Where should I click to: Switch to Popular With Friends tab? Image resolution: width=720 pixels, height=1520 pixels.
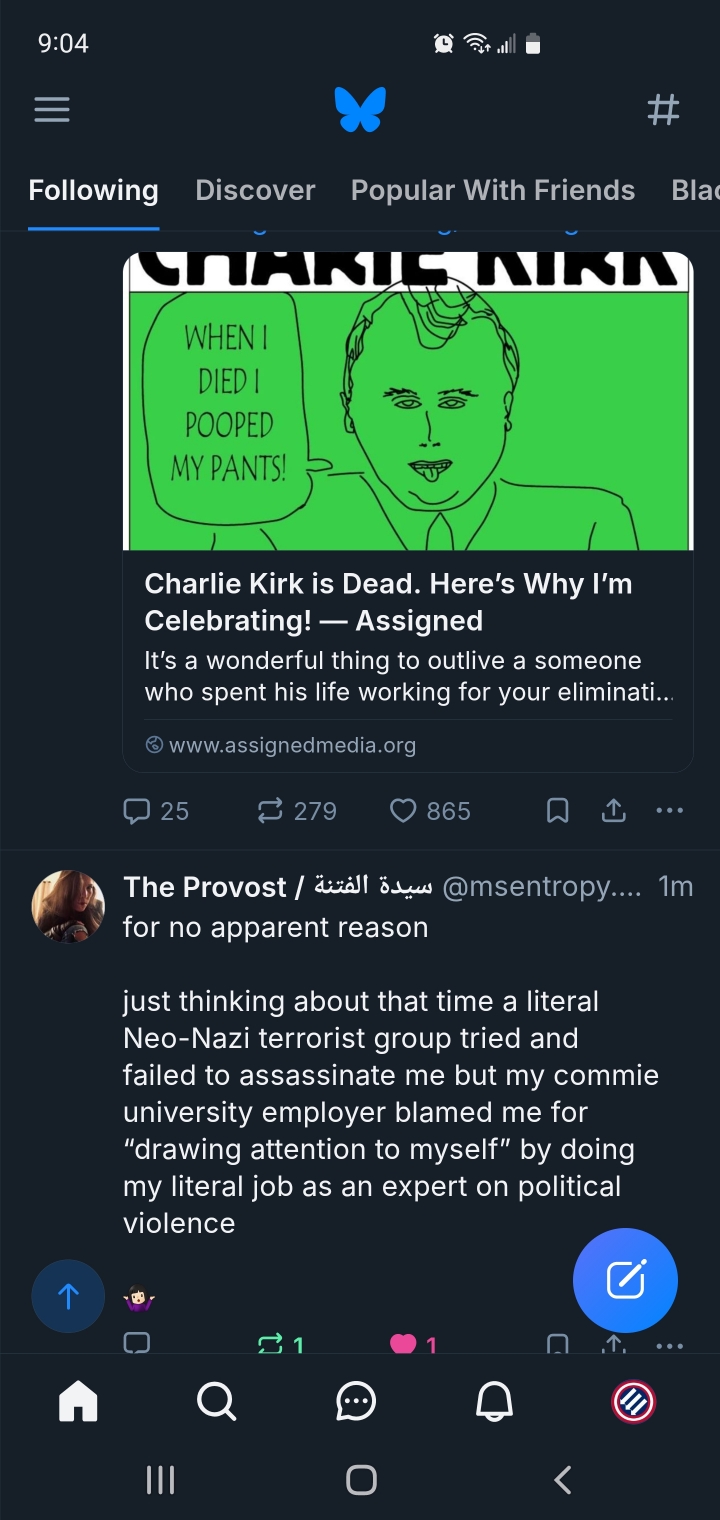[x=492, y=190]
